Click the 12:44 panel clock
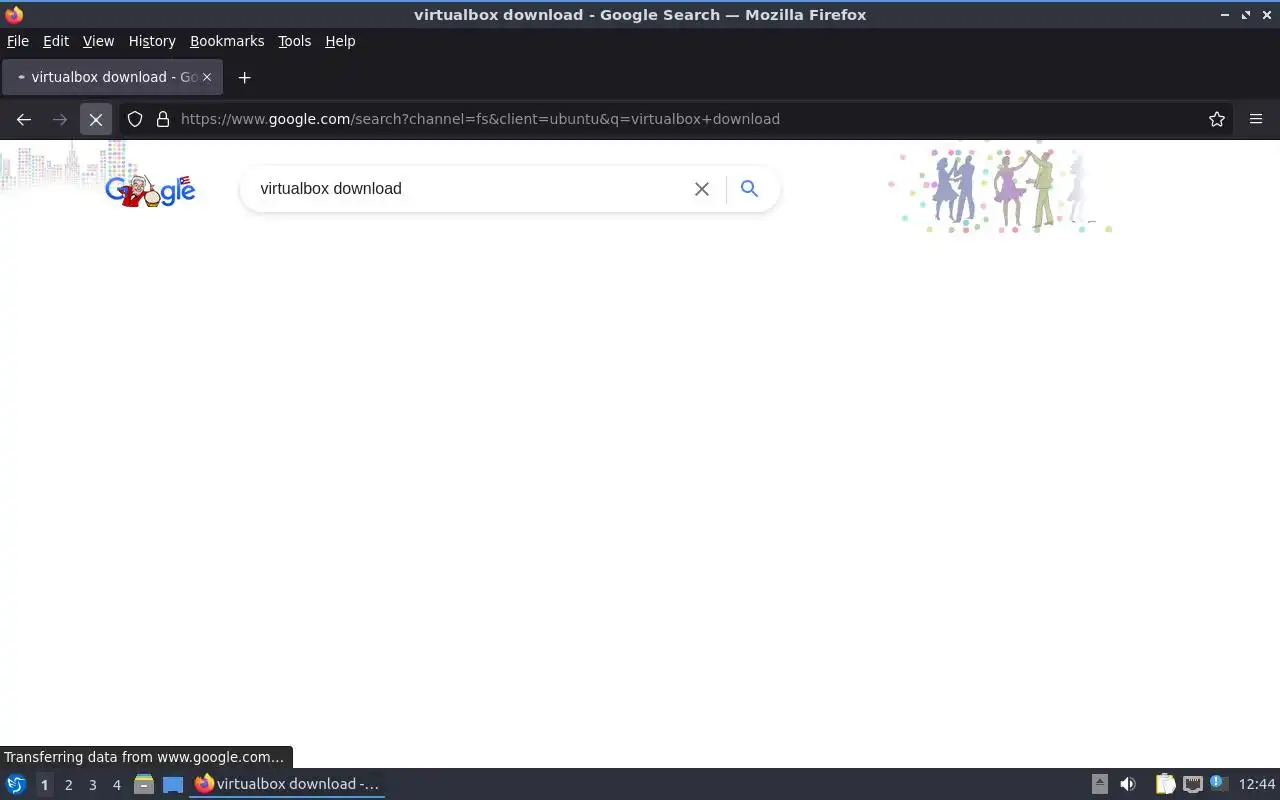1280x800 pixels. point(1257,784)
